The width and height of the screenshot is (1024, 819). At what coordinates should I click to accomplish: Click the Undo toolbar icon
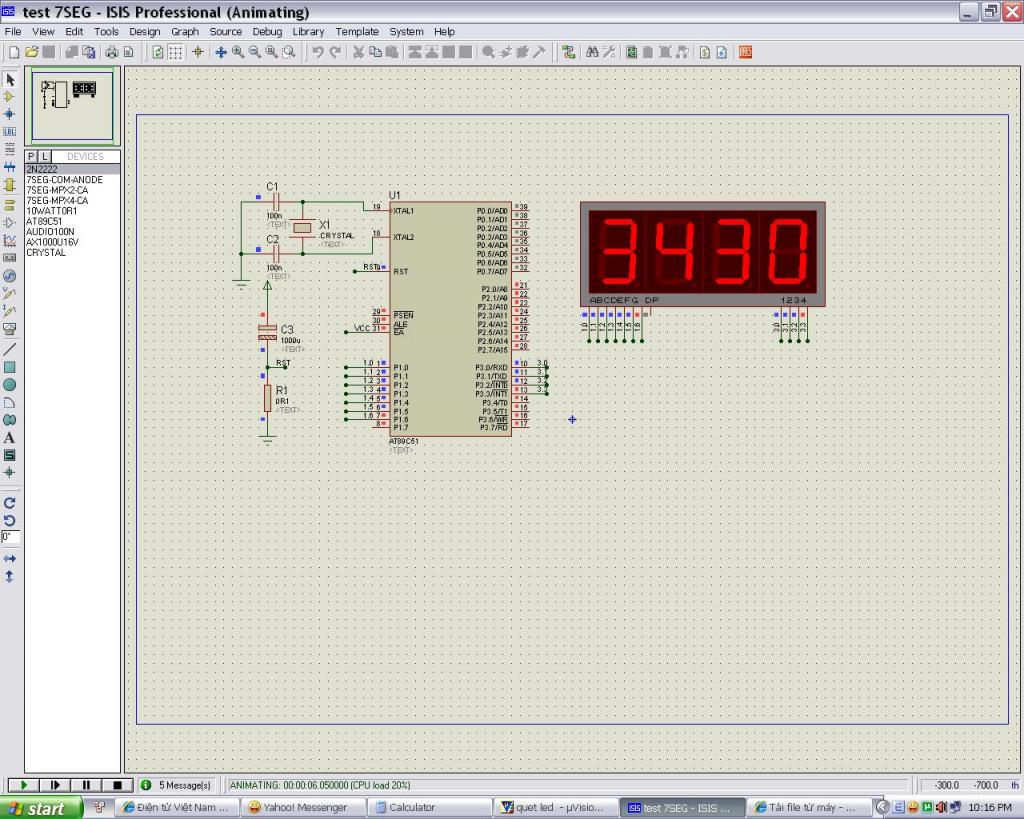[x=318, y=52]
